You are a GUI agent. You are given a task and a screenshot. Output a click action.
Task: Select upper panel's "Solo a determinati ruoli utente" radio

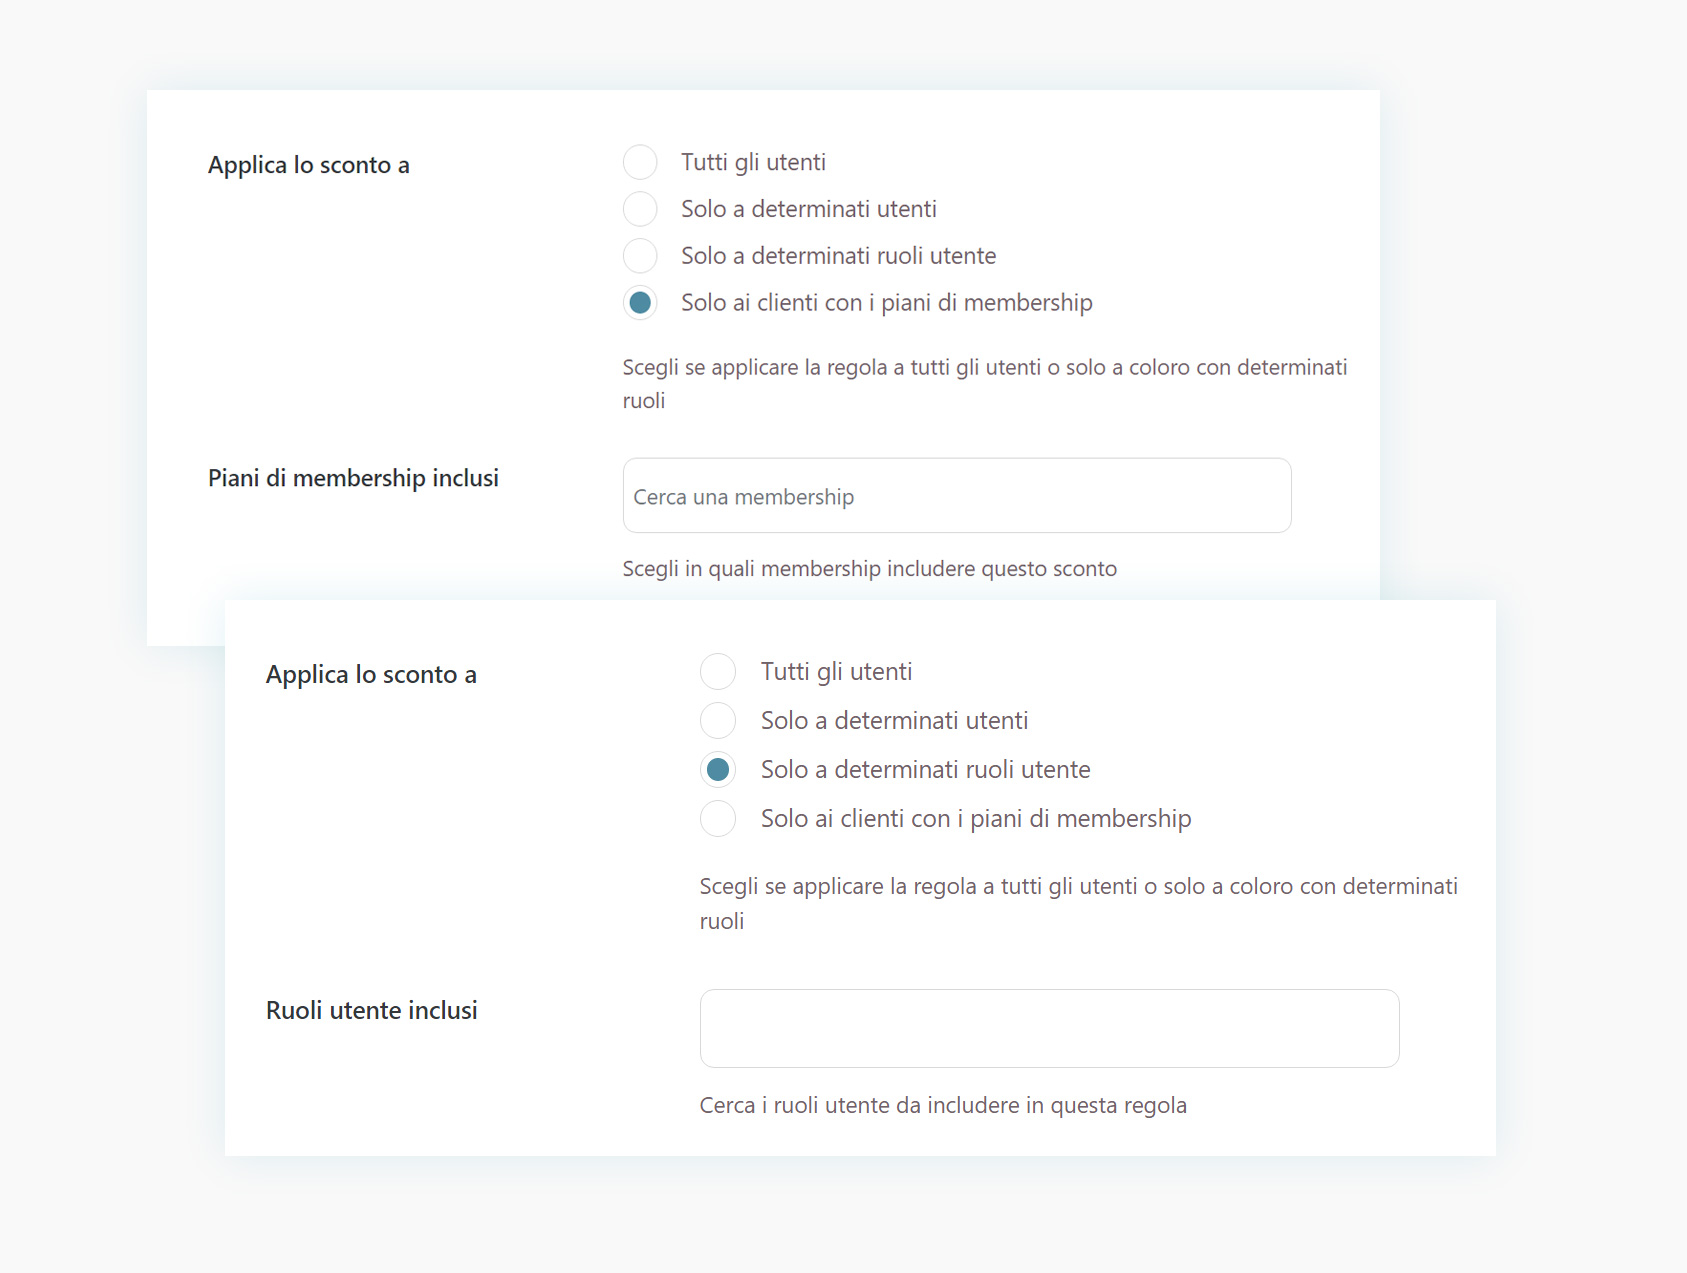[x=640, y=256]
